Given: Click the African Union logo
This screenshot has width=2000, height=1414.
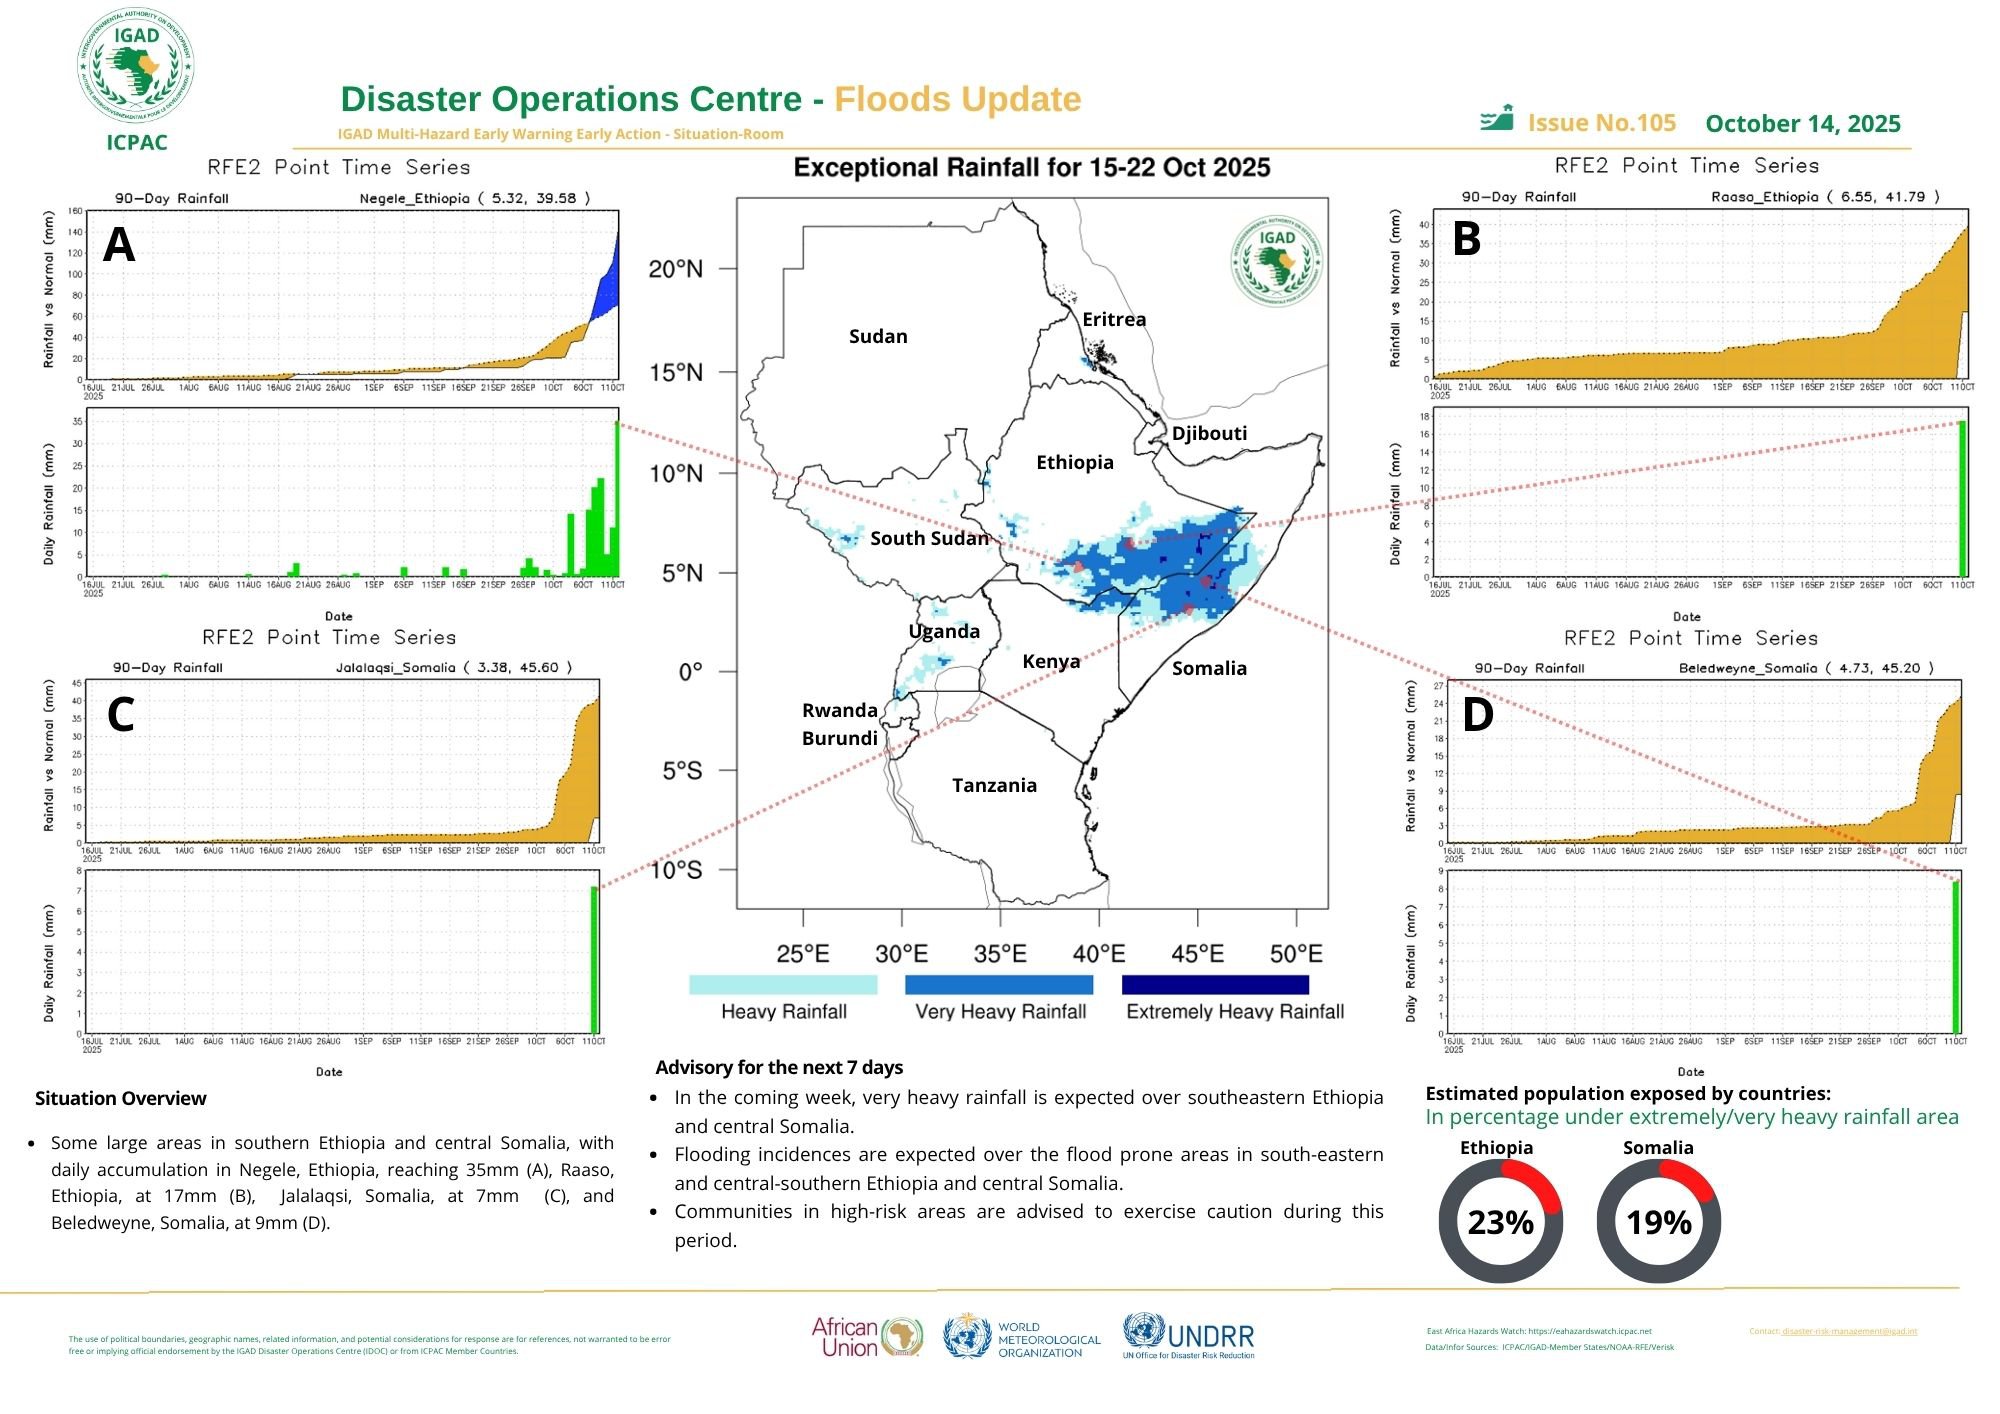Looking at the screenshot, I should tap(866, 1337).
